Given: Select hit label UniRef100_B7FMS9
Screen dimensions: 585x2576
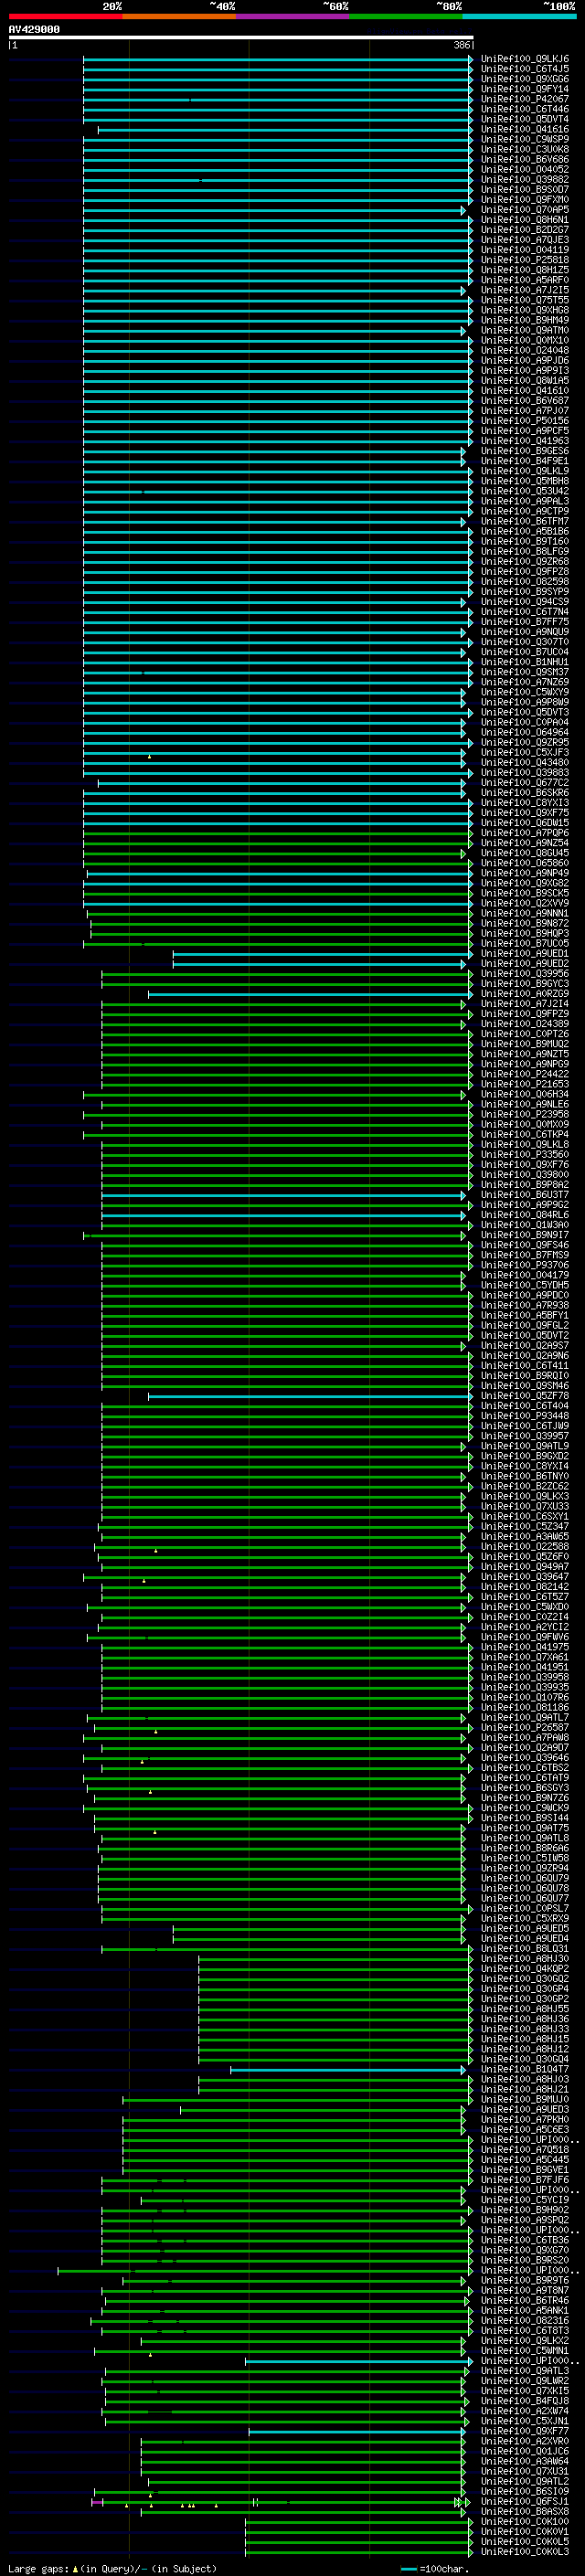Looking at the screenshot, I should point(525,1255).
